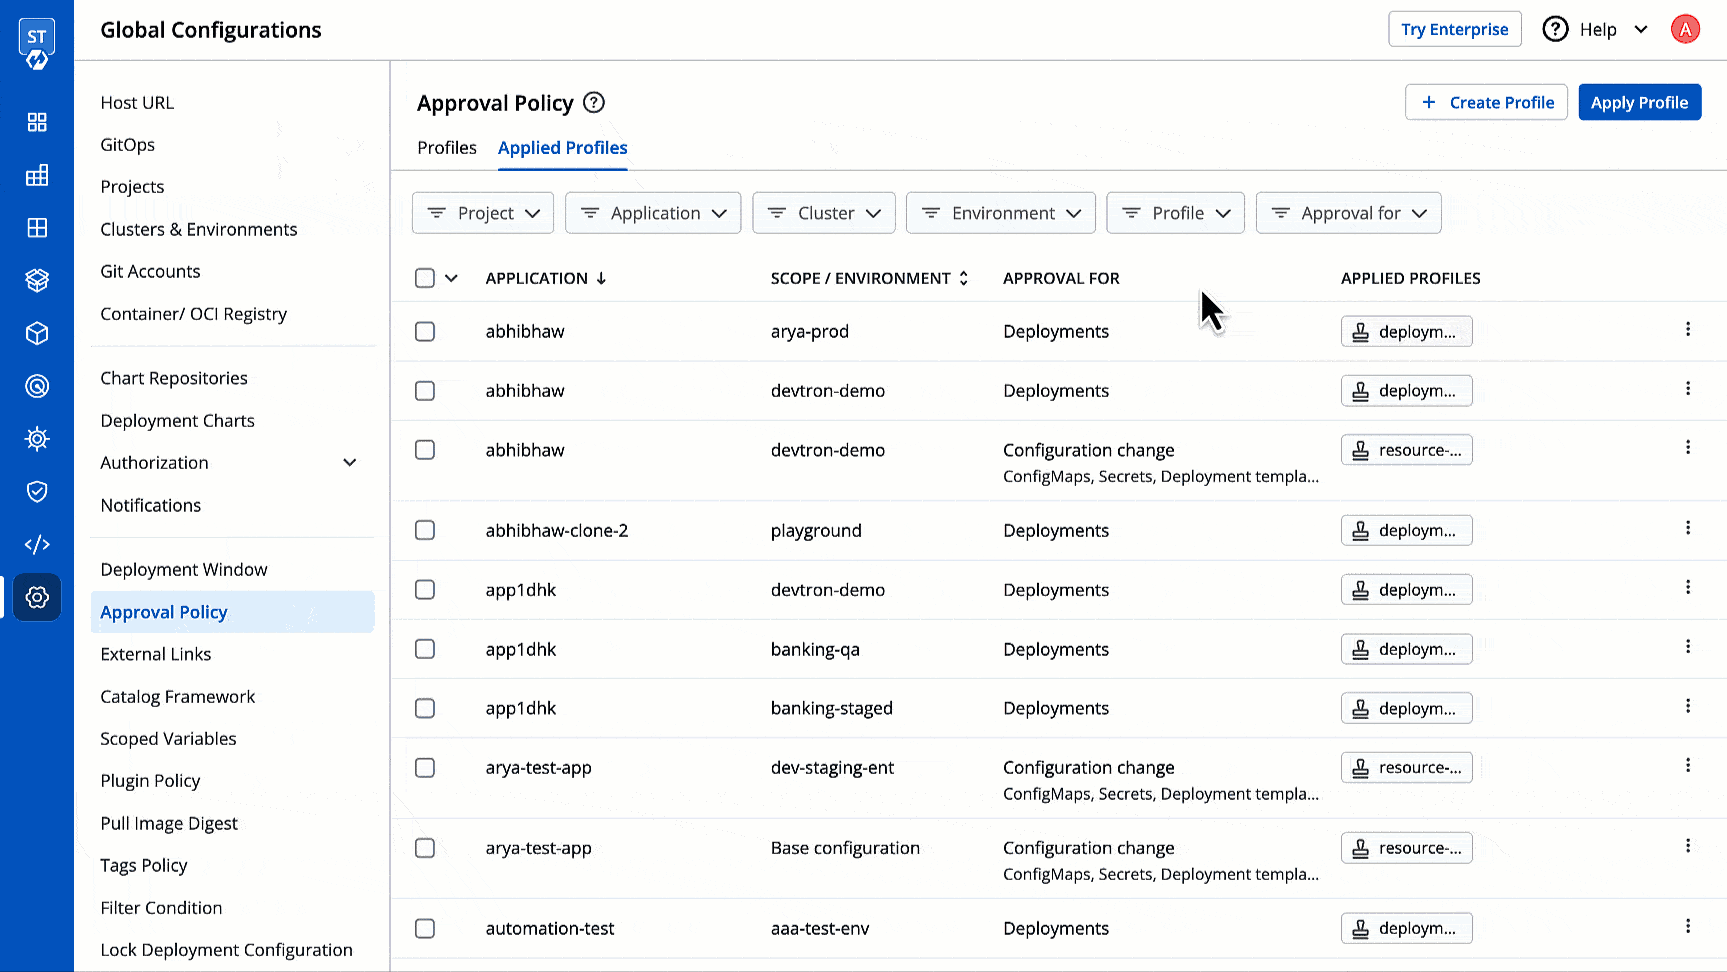Switch to the Profiles tab

tap(446, 148)
